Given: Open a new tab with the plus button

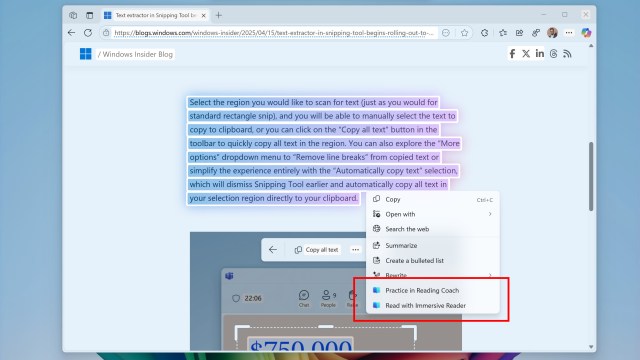Looking at the screenshot, I should (x=219, y=16).
